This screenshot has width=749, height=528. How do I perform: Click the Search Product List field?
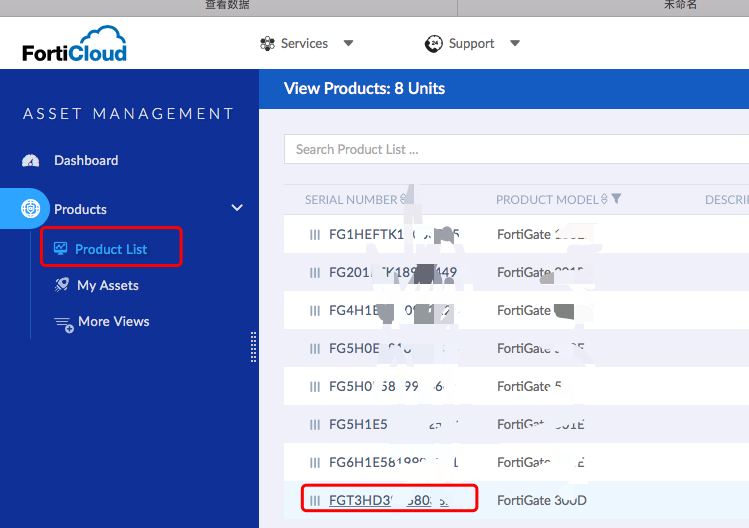tap(515, 149)
